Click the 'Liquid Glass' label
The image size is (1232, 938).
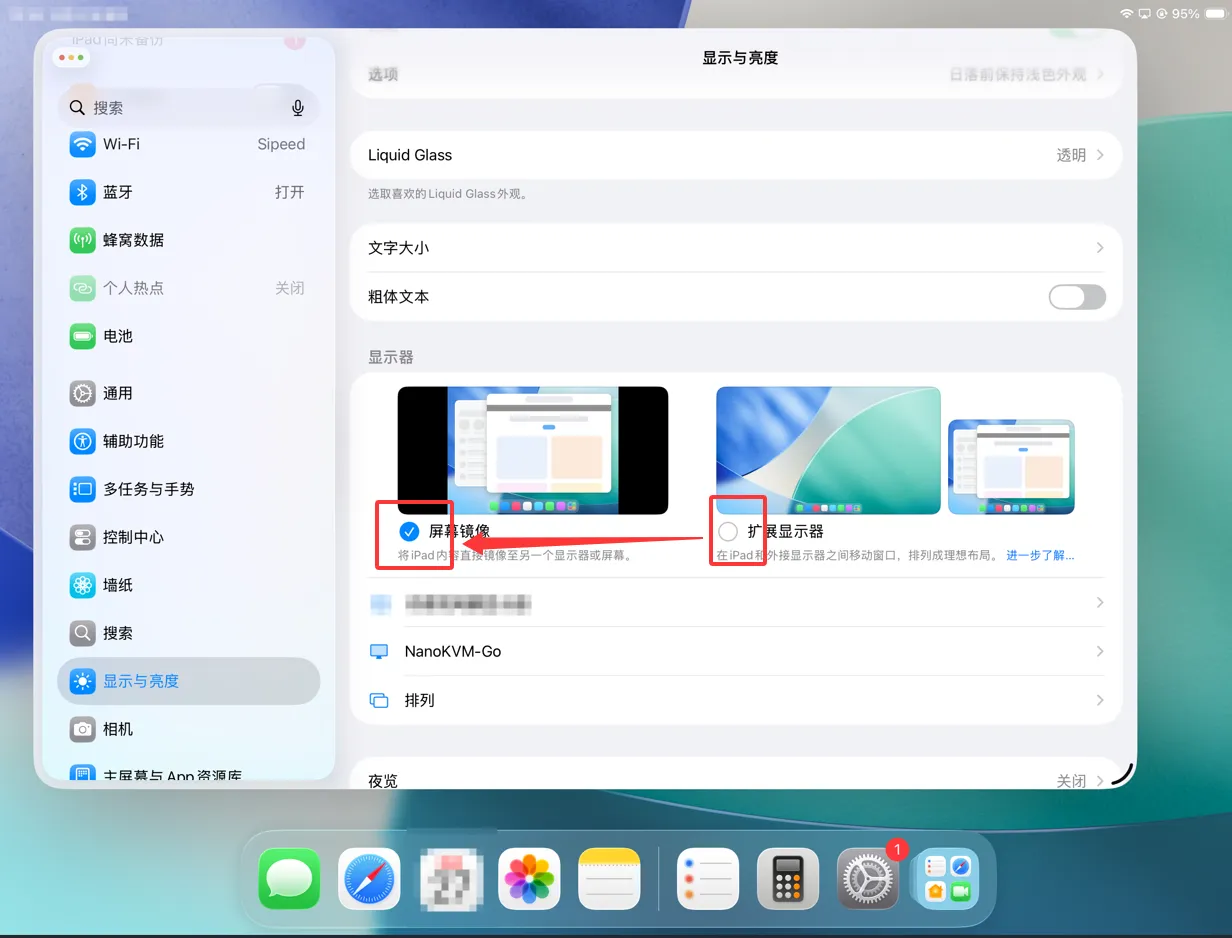pyautogui.click(x=410, y=155)
